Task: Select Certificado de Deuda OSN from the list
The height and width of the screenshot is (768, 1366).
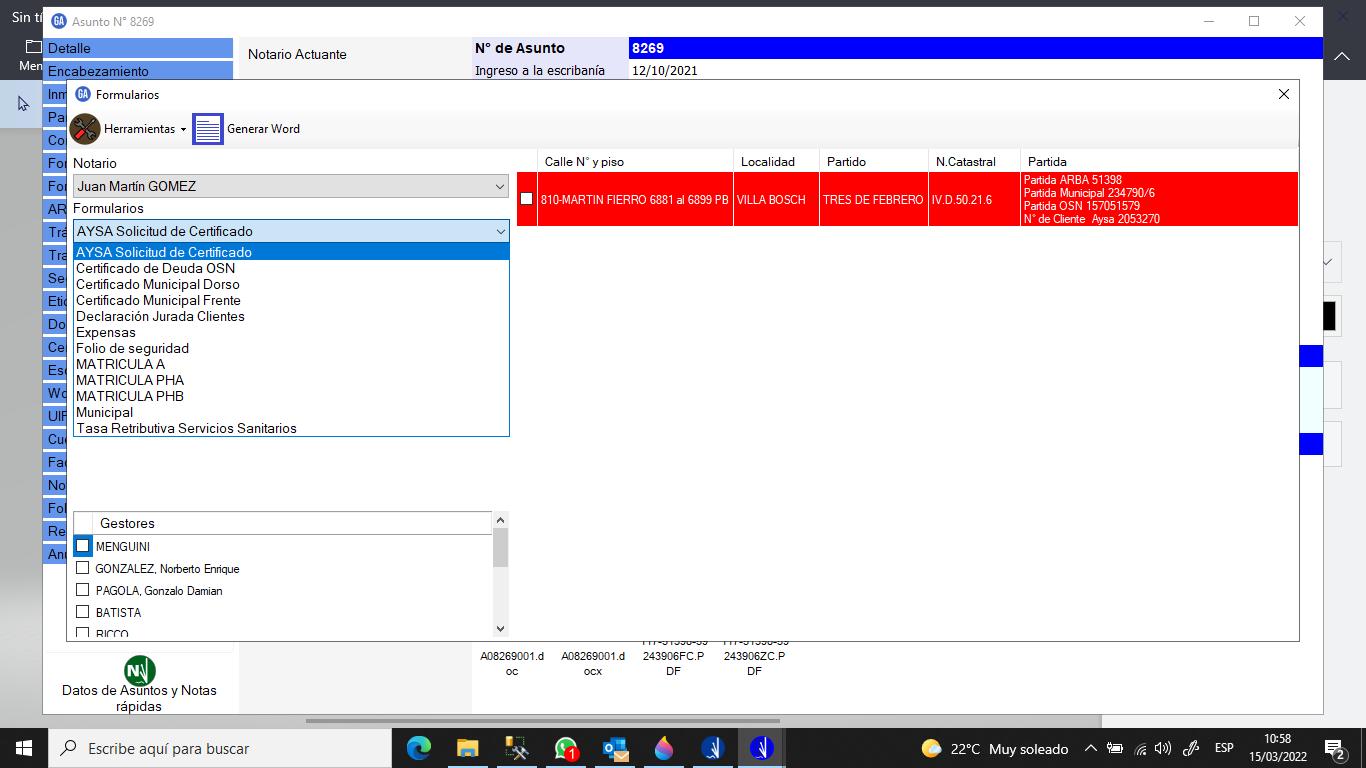Action: (x=156, y=268)
